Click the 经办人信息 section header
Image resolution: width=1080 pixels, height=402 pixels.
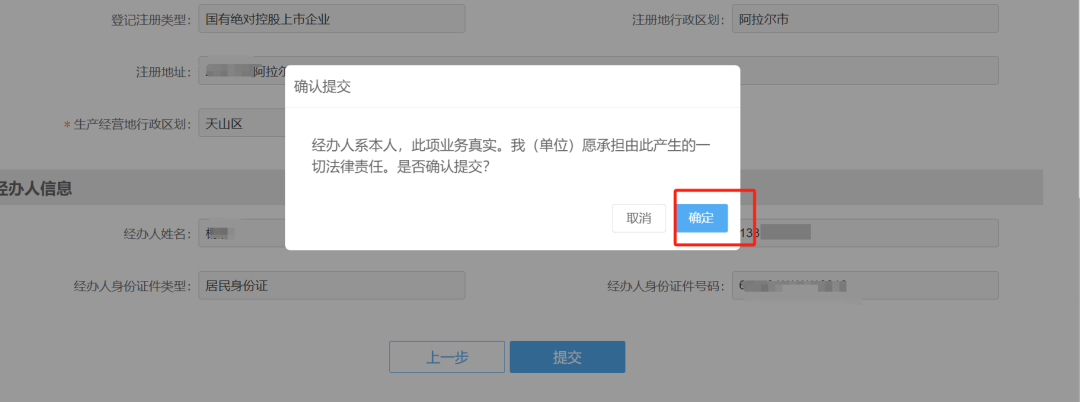tap(36, 189)
